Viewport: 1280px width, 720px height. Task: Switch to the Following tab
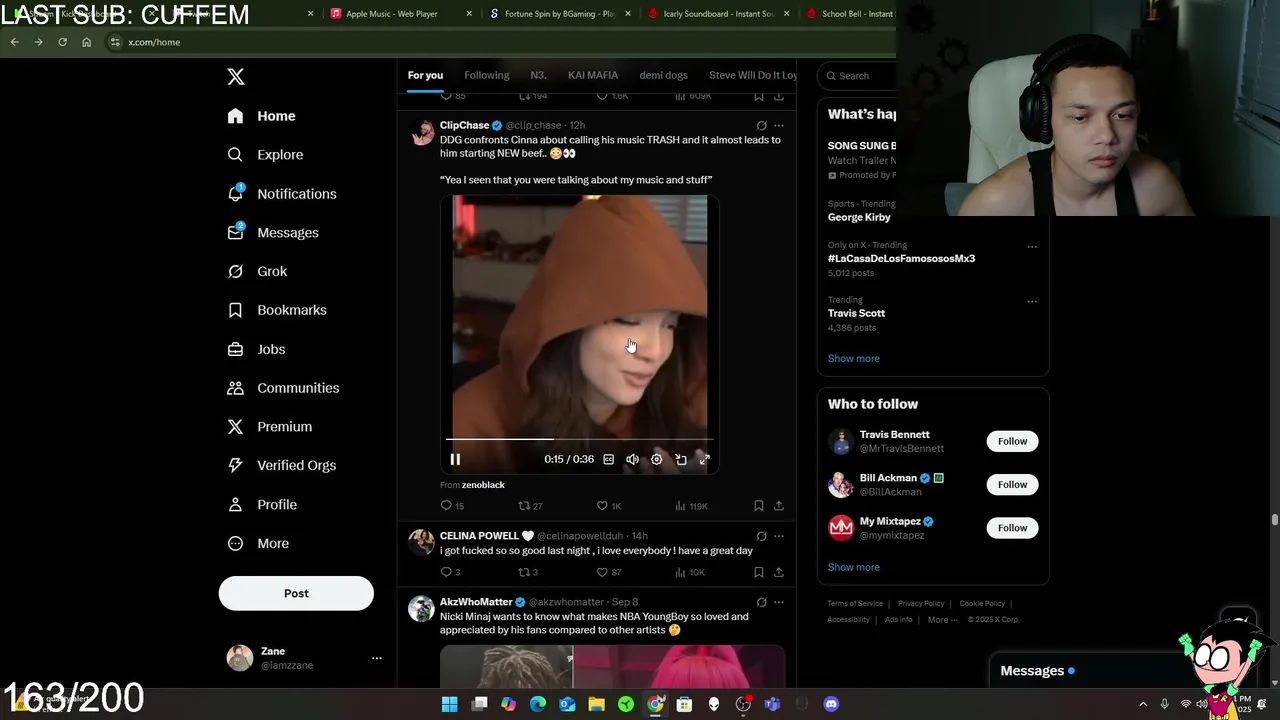[487, 75]
